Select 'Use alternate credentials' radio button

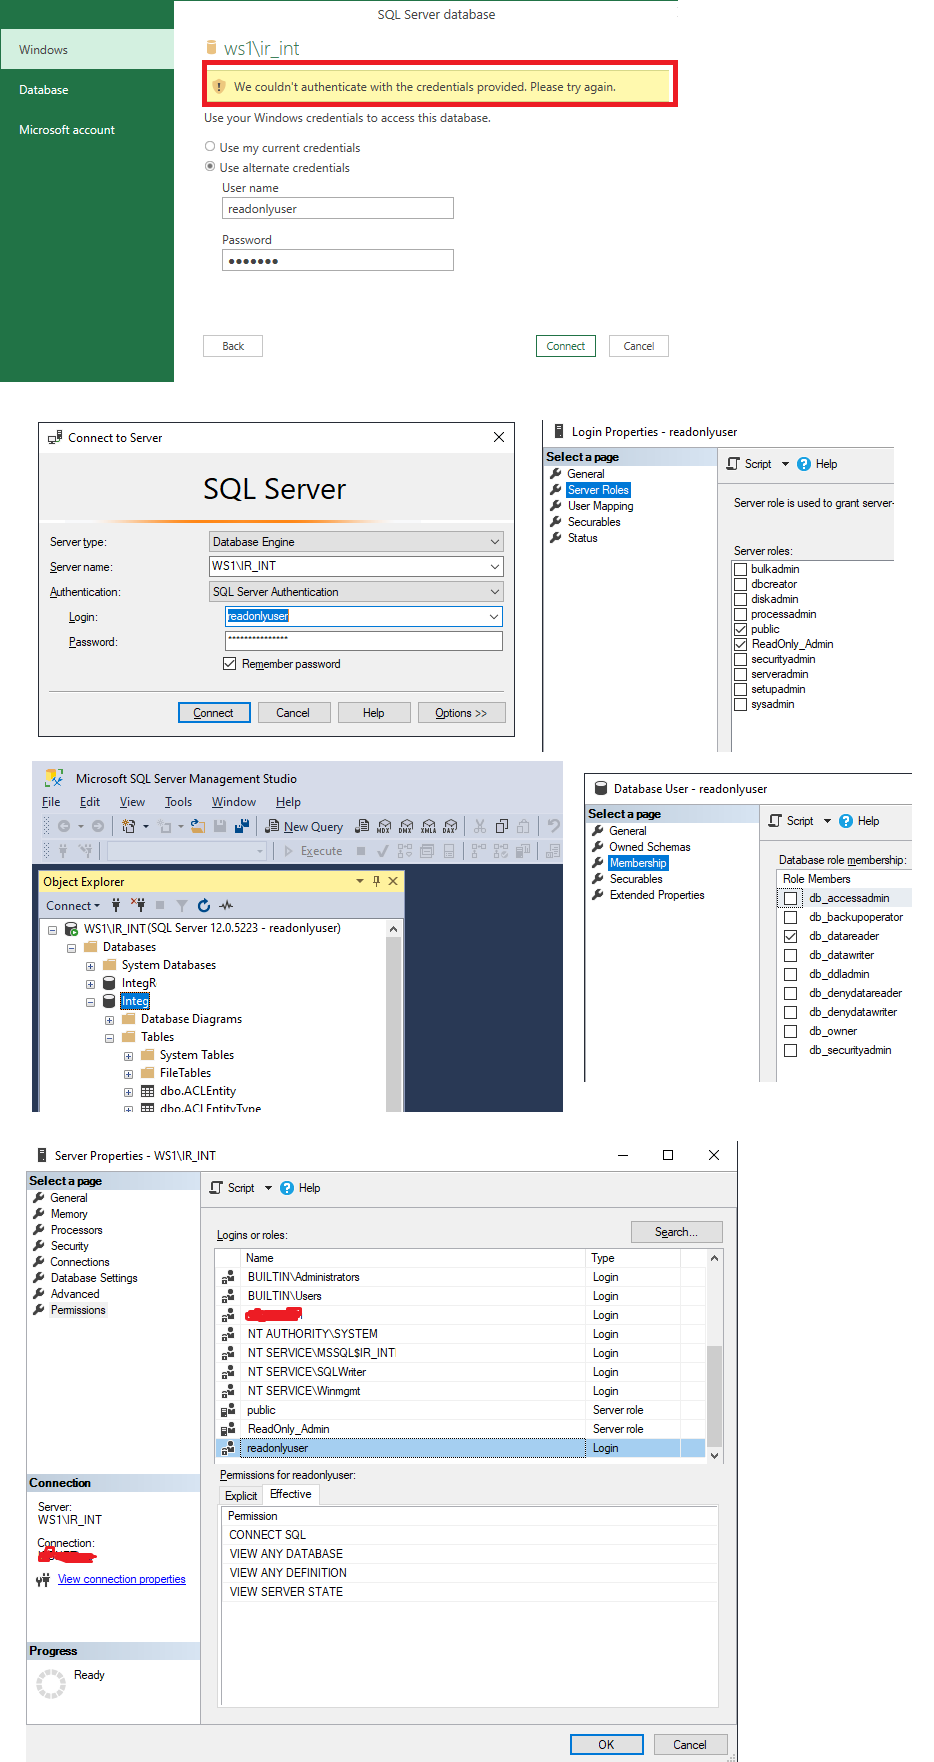[210, 167]
